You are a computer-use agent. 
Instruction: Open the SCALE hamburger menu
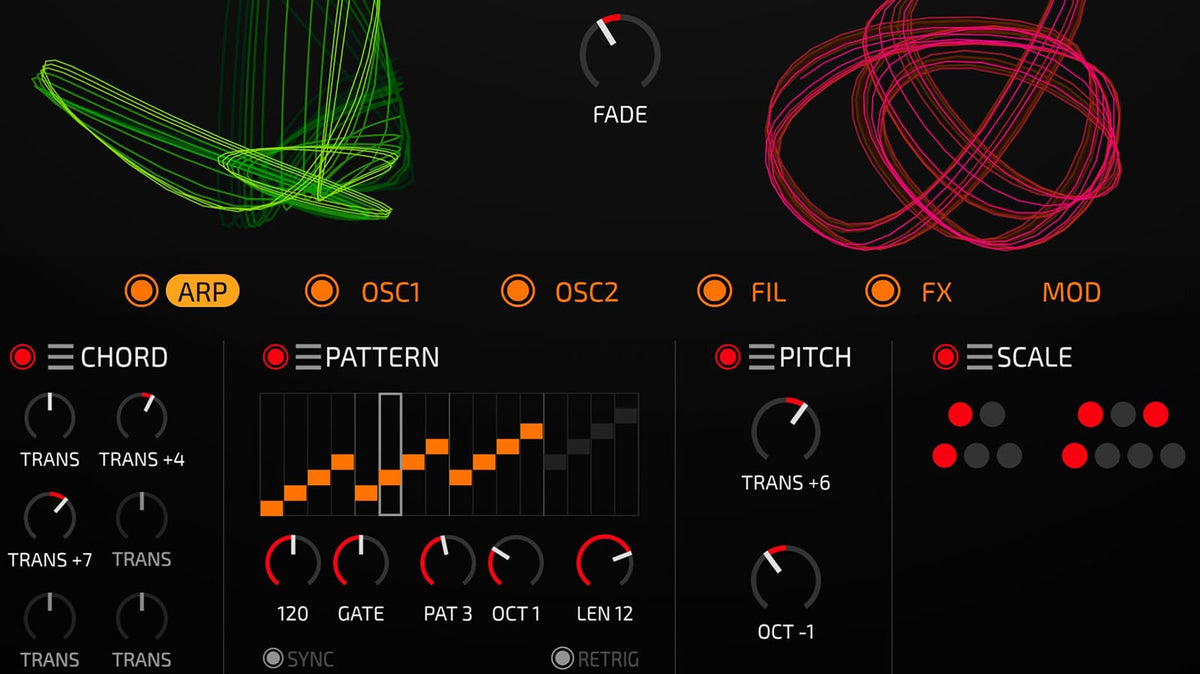click(x=979, y=357)
